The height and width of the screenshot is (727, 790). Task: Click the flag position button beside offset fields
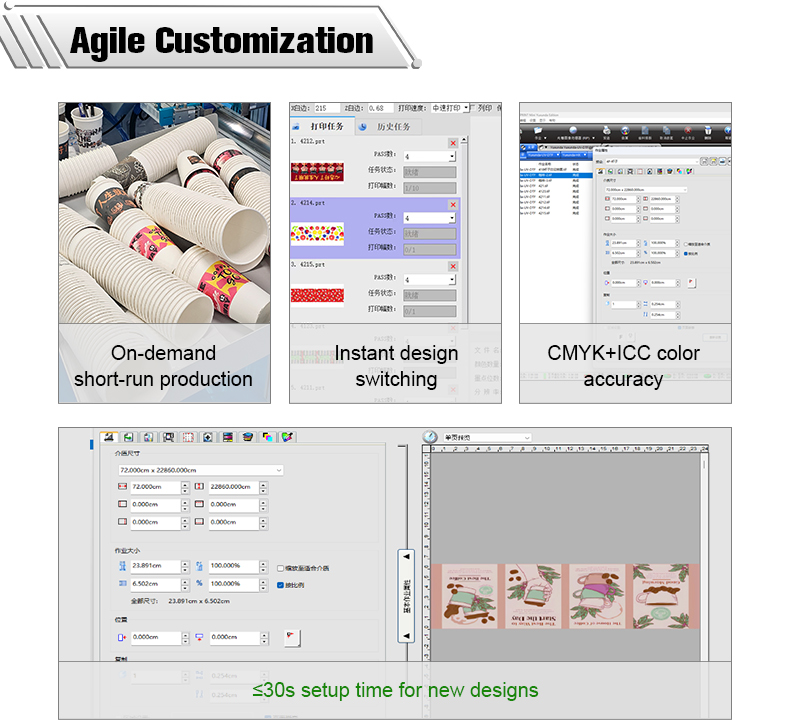click(x=291, y=637)
